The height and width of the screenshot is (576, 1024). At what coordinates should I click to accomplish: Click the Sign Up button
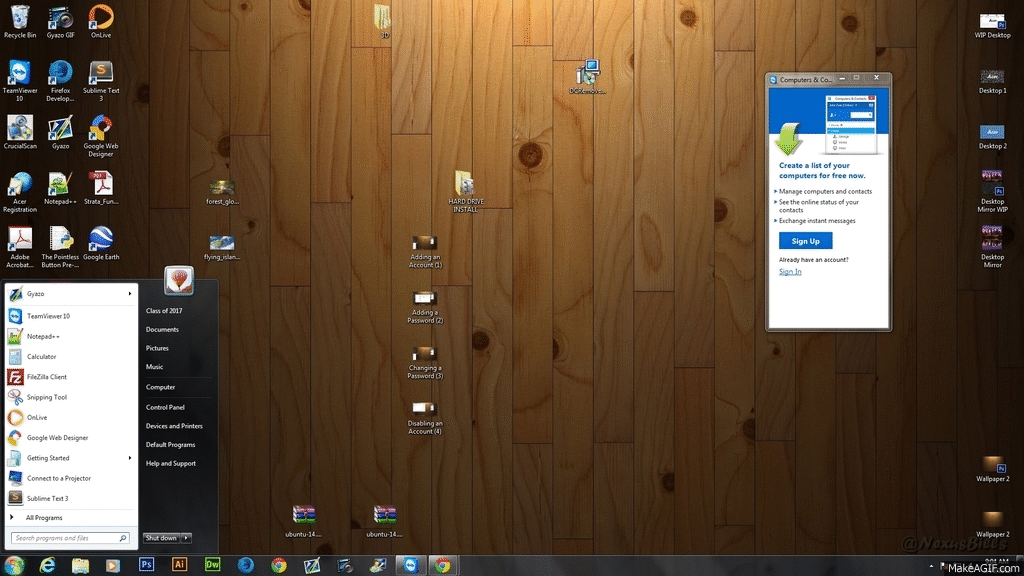(805, 241)
